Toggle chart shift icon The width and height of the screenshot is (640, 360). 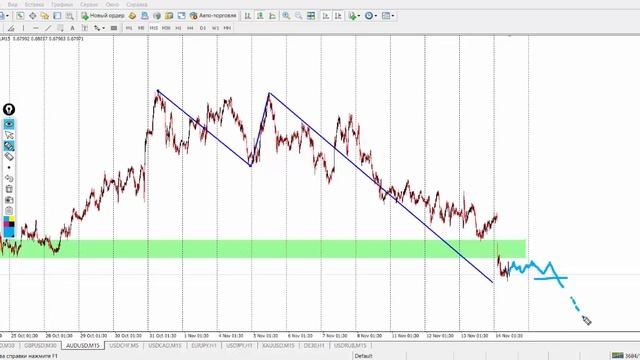(338, 16)
